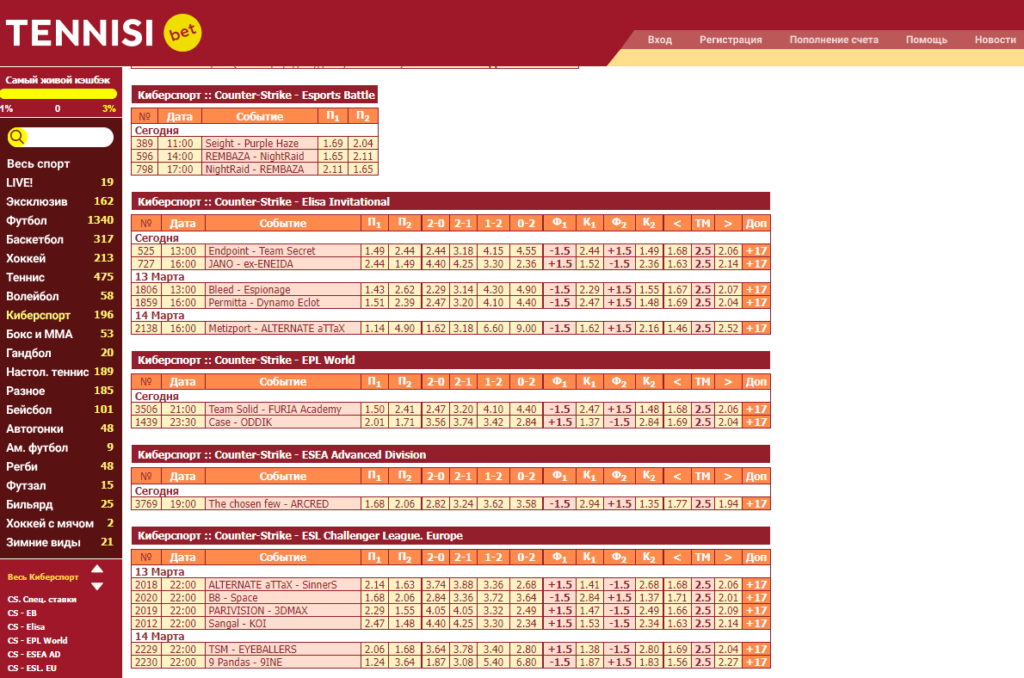Expand +17 extras for Endpoint - Team Secret

pyautogui.click(x=756, y=251)
